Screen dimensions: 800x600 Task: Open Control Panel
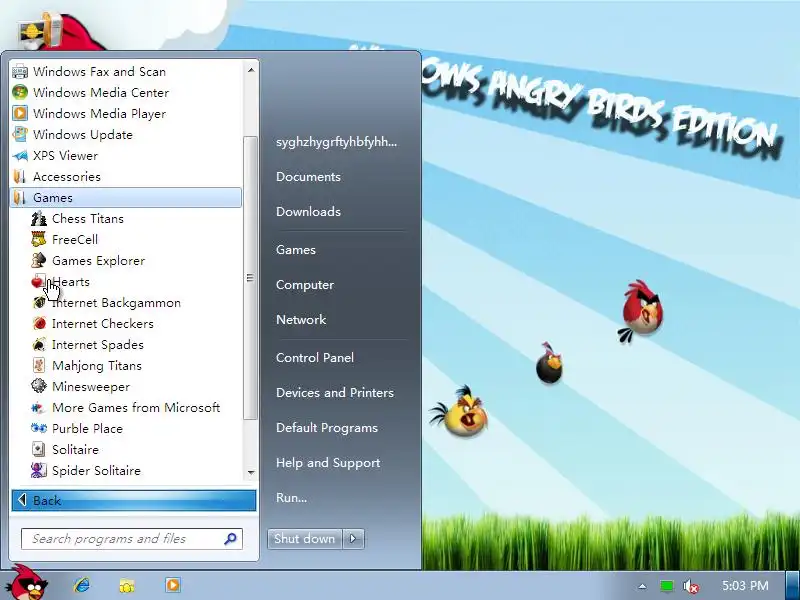pos(315,358)
